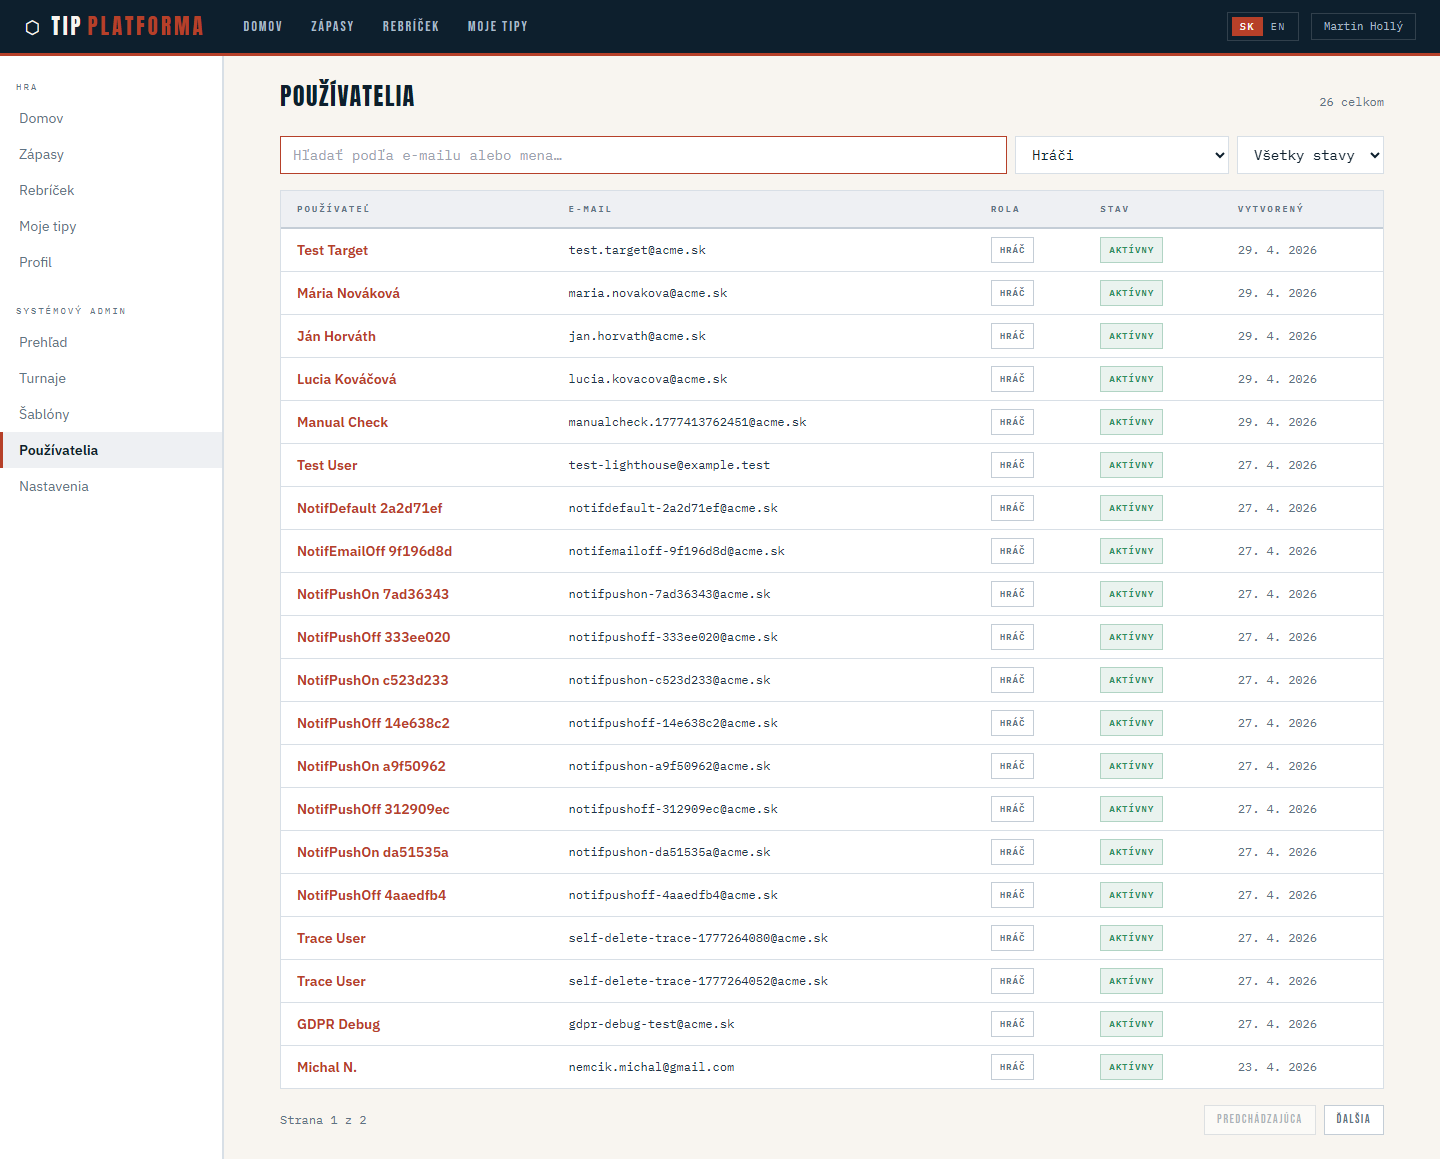Screen dimensions: 1440x1159
Task: Select the SK language option
Action: pos(1246,27)
